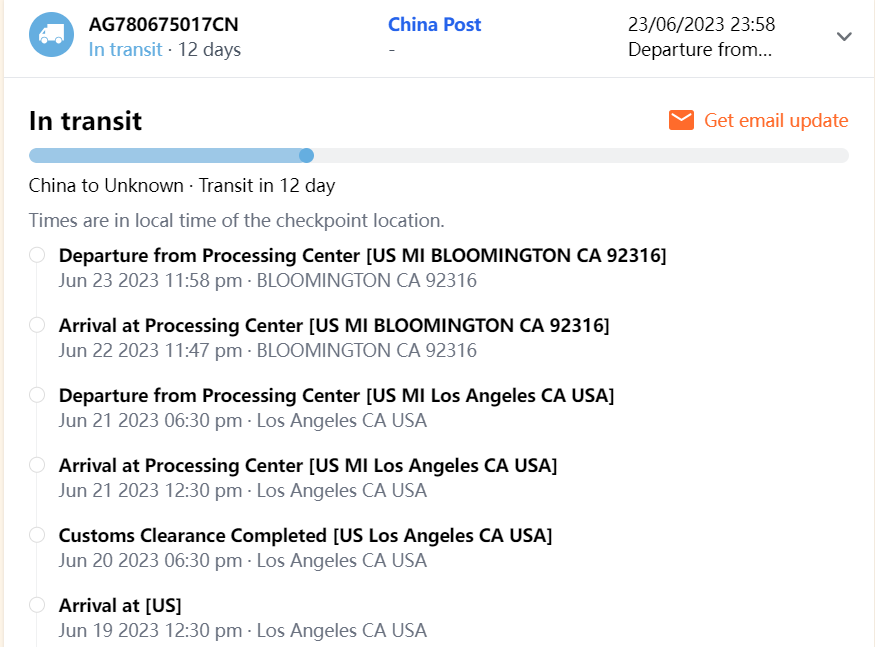The height and width of the screenshot is (647, 875).
Task: Open the China Post carrier link
Action: 434,25
